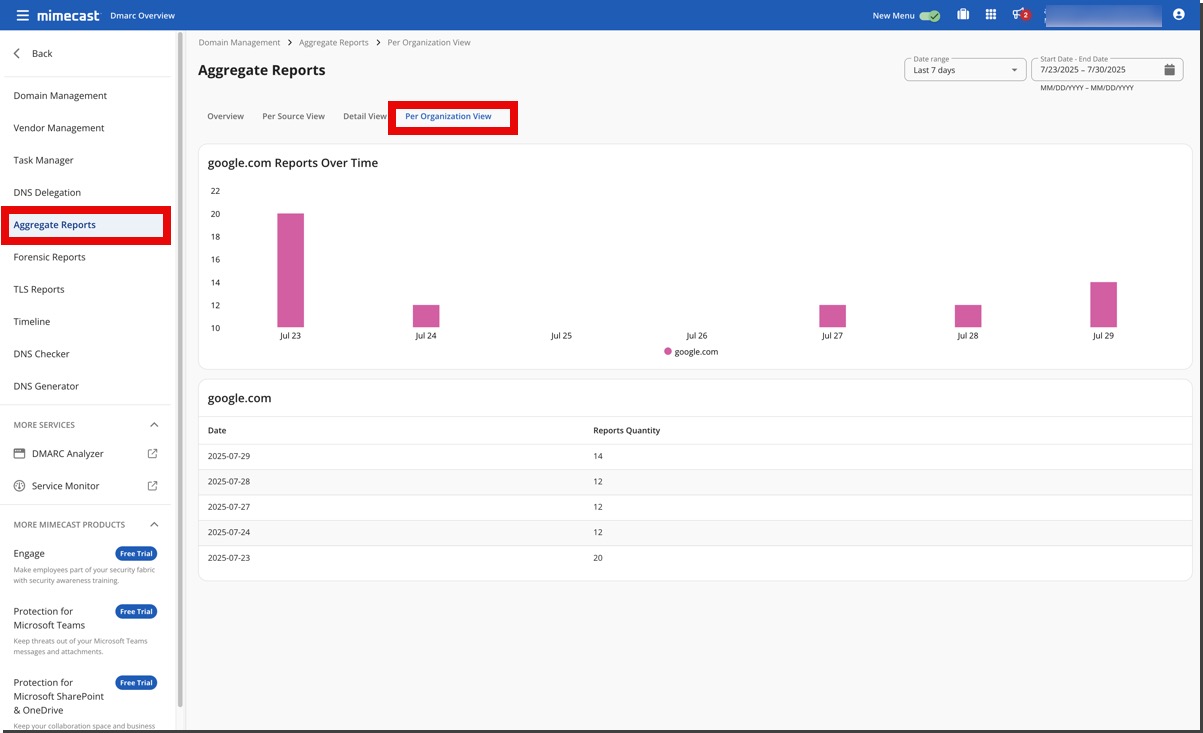Viewport: 1203px width, 733px height.
Task: Open DNS Delegation in sidebar
Action: click(47, 193)
